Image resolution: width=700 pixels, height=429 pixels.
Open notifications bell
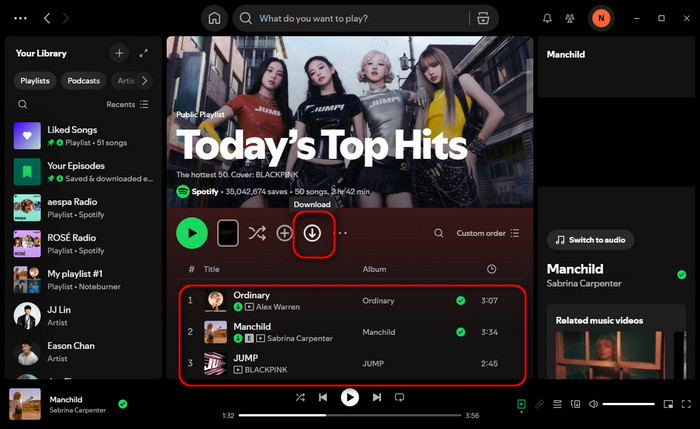coord(547,18)
